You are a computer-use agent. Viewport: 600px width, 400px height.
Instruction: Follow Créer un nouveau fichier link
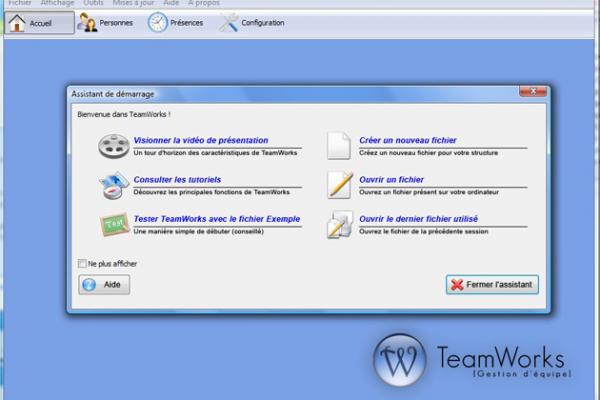(x=408, y=140)
